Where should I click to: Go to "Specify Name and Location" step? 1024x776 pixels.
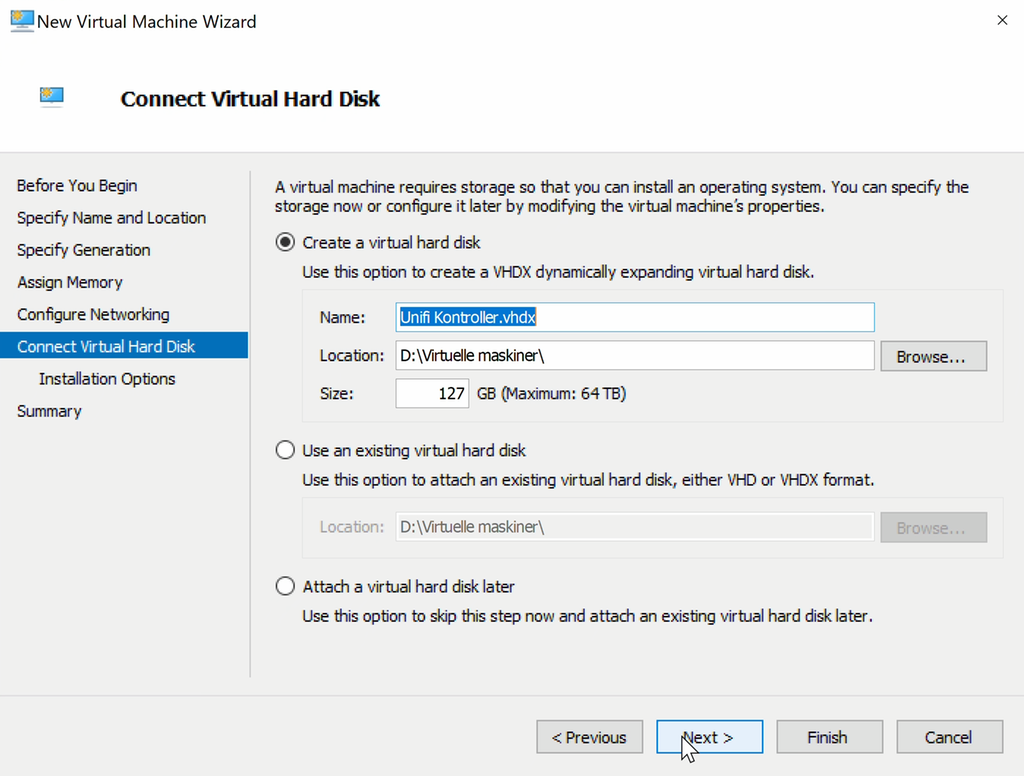point(111,217)
